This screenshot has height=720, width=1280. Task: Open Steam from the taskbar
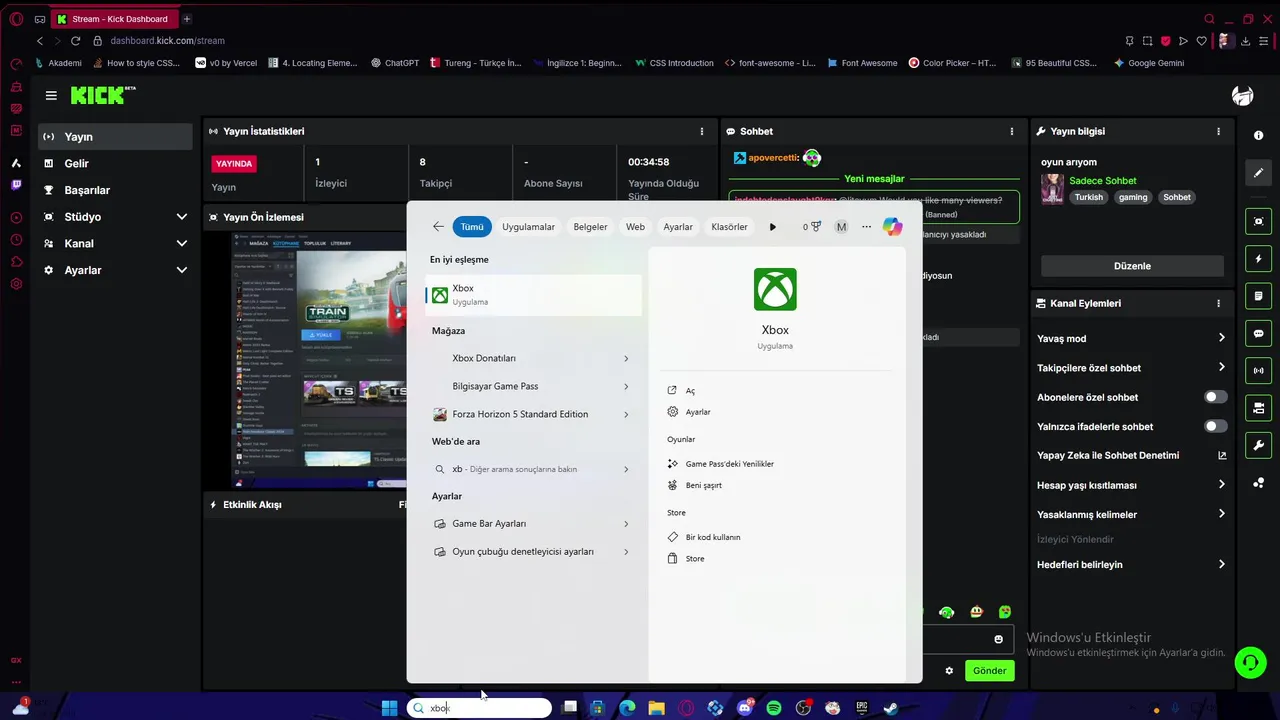point(890,708)
